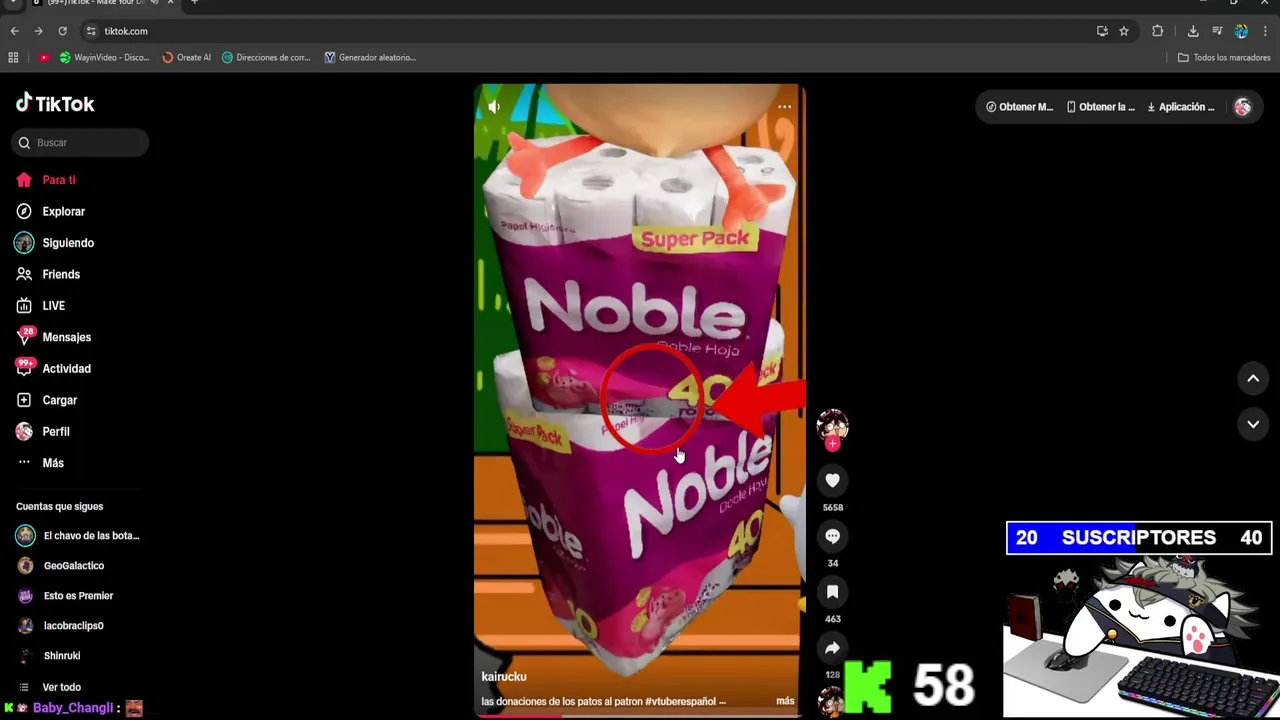Open Oreate AI bookmark
1280x720 pixels.
point(187,57)
